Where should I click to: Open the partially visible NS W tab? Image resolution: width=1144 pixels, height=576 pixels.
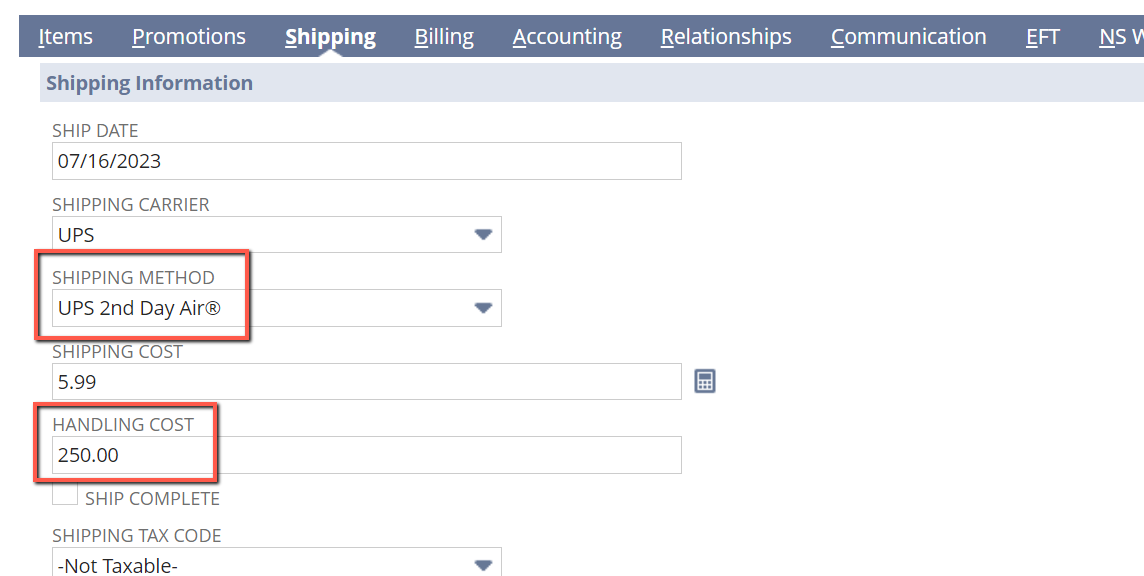coord(1122,36)
